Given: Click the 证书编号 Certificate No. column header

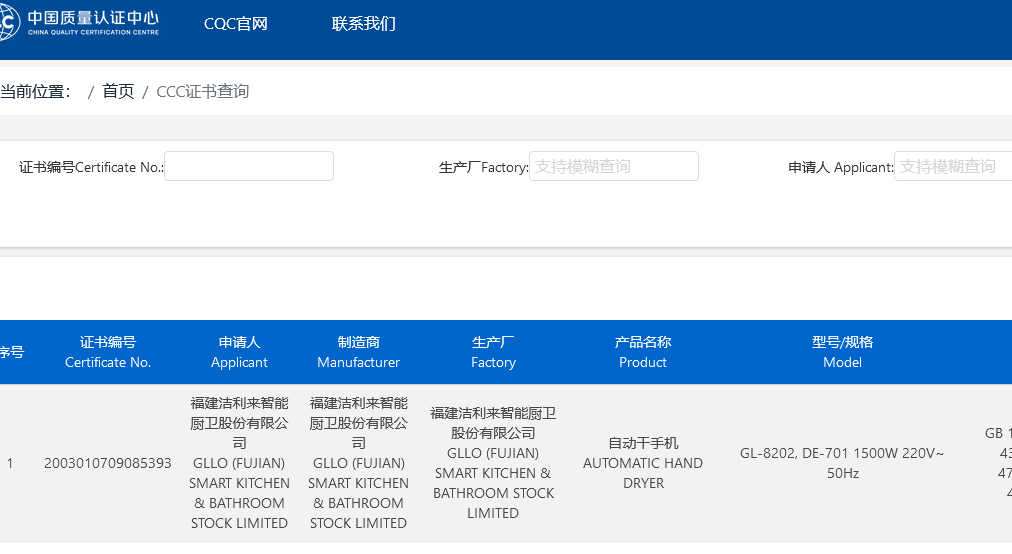Looking at the screenshot, I should click(x=108, y=352).
